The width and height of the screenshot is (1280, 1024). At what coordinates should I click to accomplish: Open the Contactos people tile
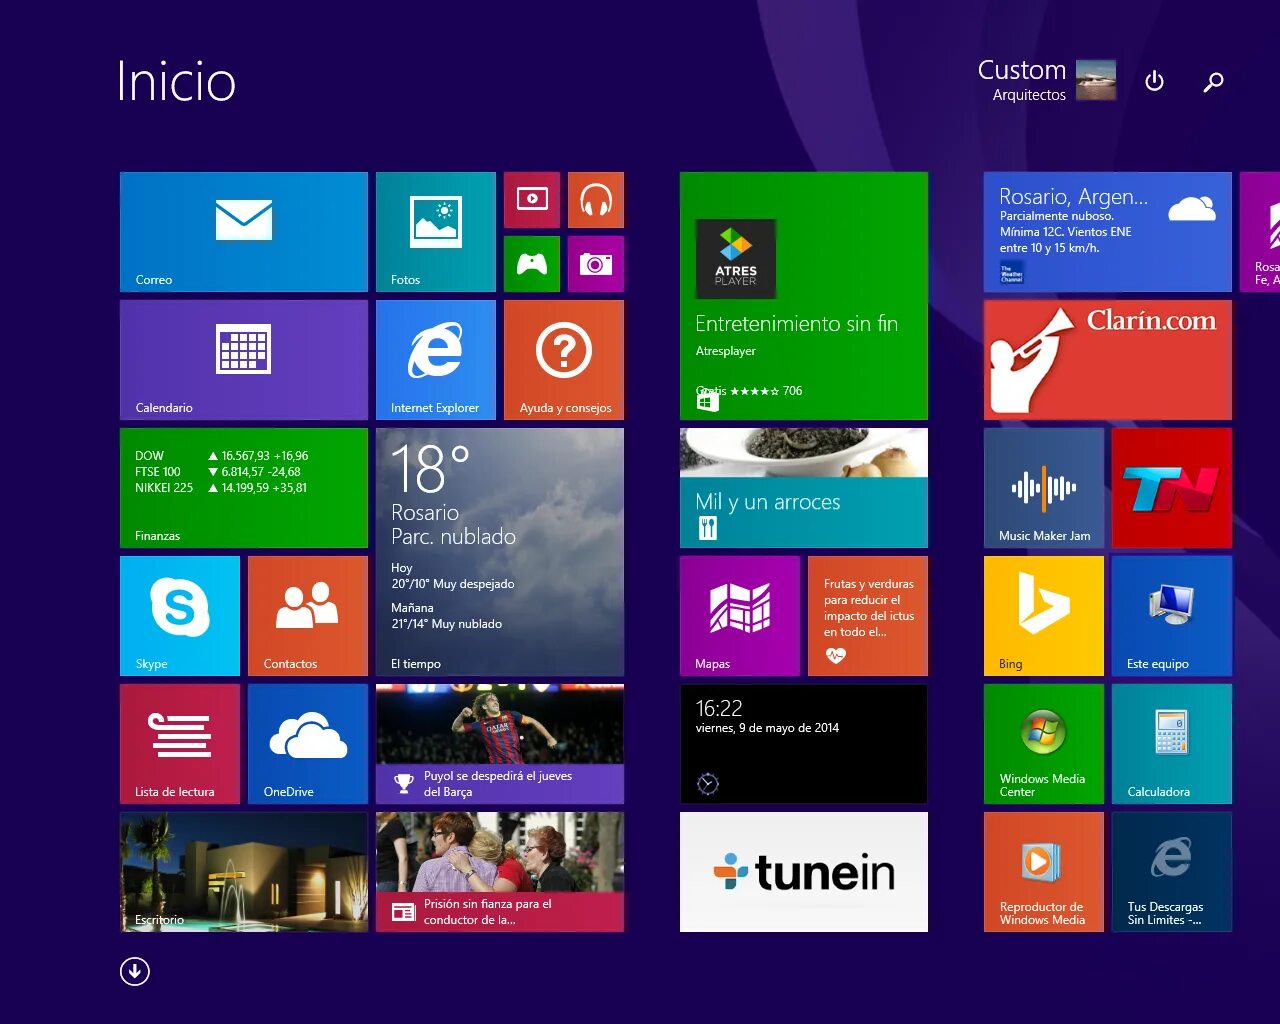click(x=308, y=616)
